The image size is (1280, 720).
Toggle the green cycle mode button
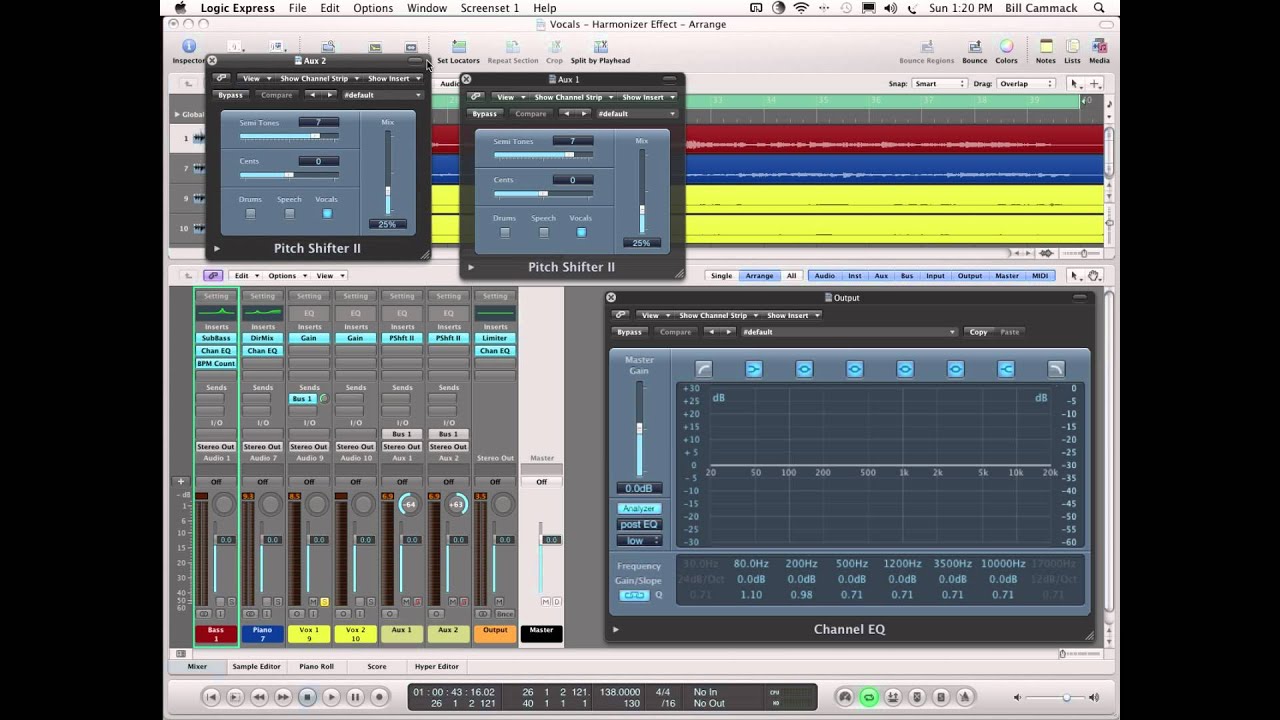(869, 697)
